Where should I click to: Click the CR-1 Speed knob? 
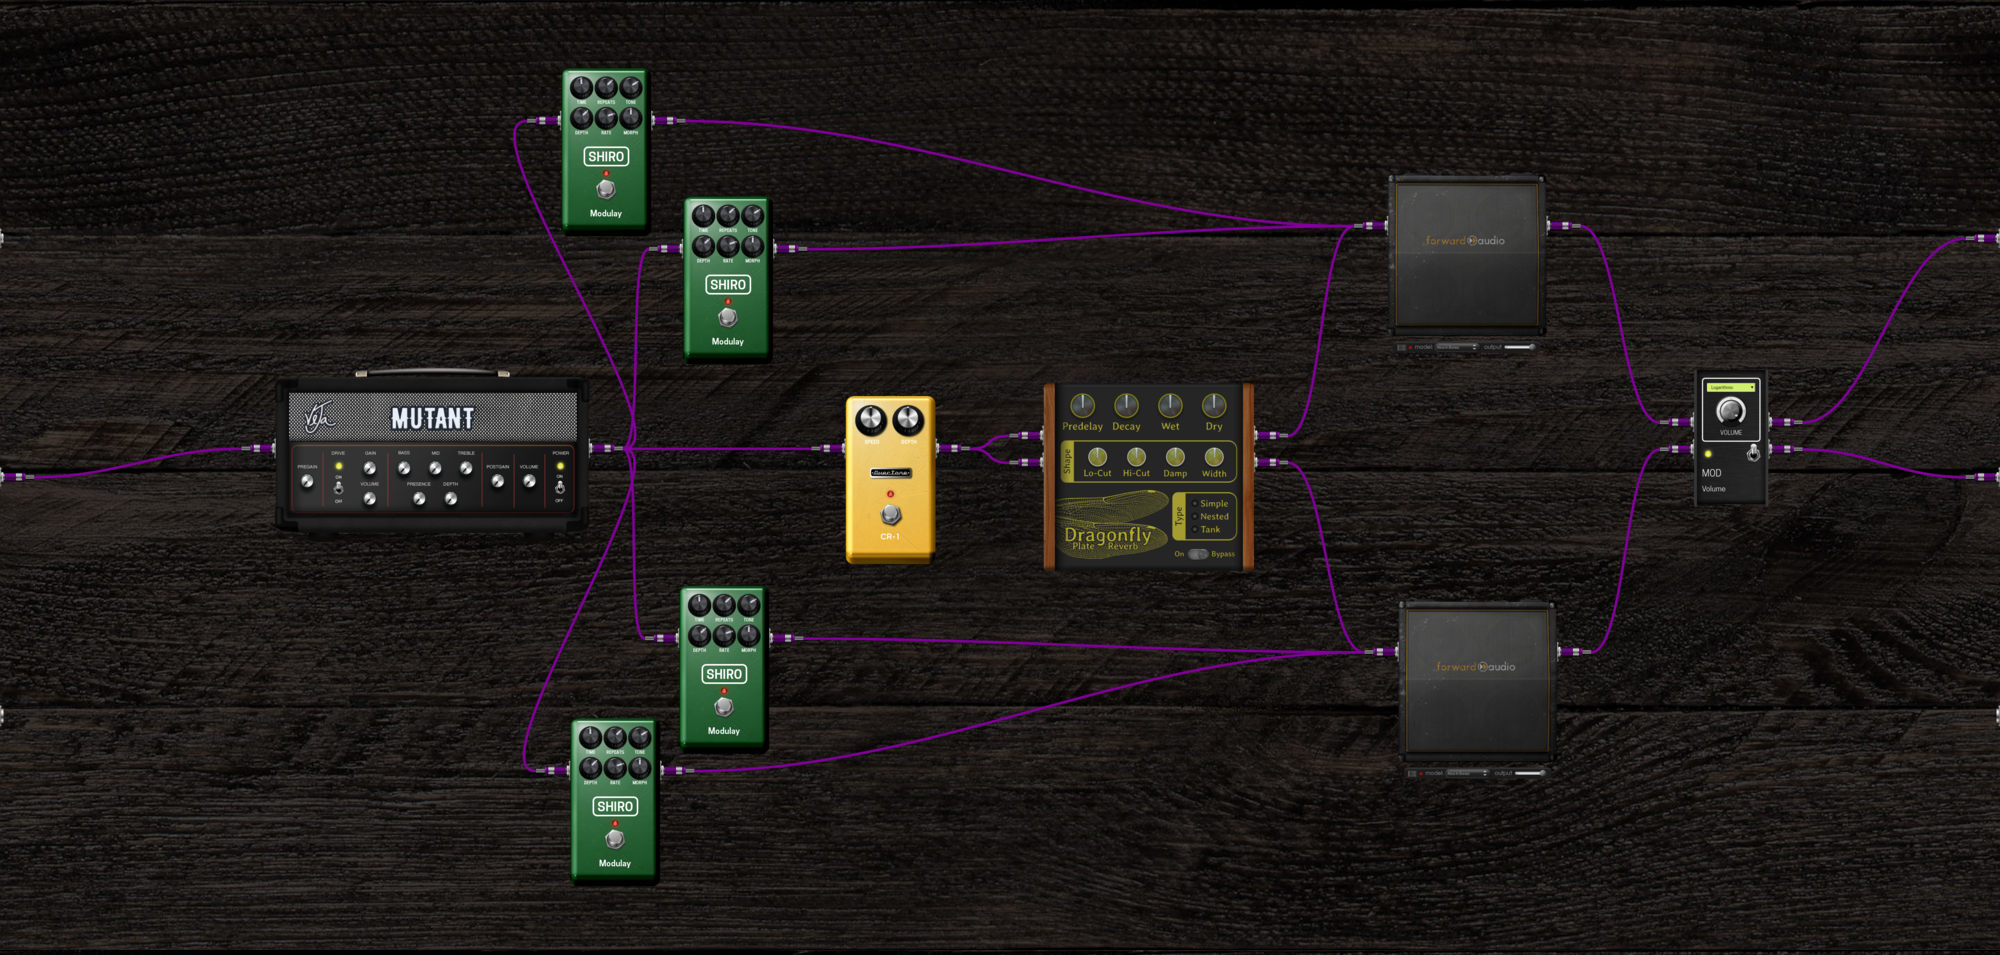point(871,419)
